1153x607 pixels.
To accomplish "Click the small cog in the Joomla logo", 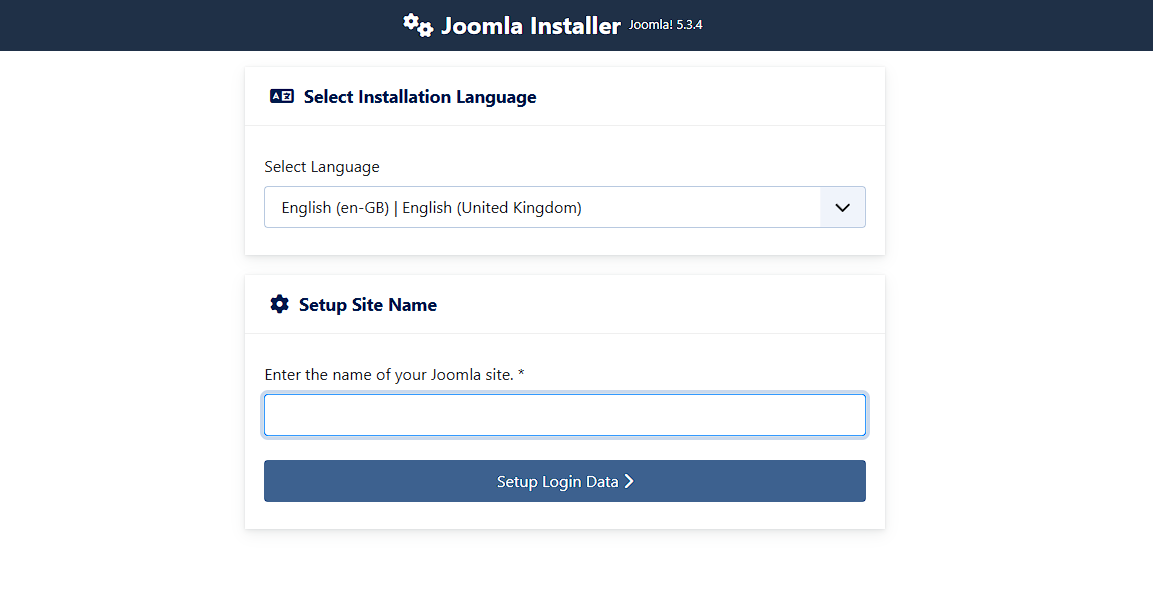I will (423, 31).
